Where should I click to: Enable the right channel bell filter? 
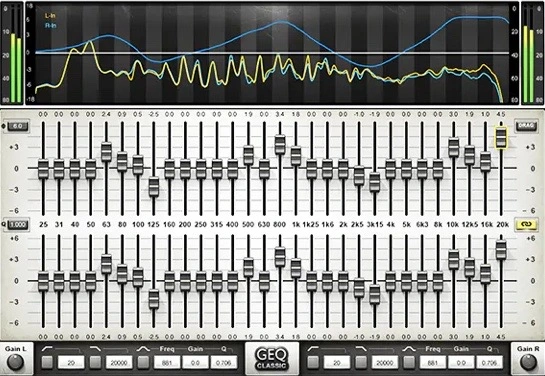coord(409,362)
